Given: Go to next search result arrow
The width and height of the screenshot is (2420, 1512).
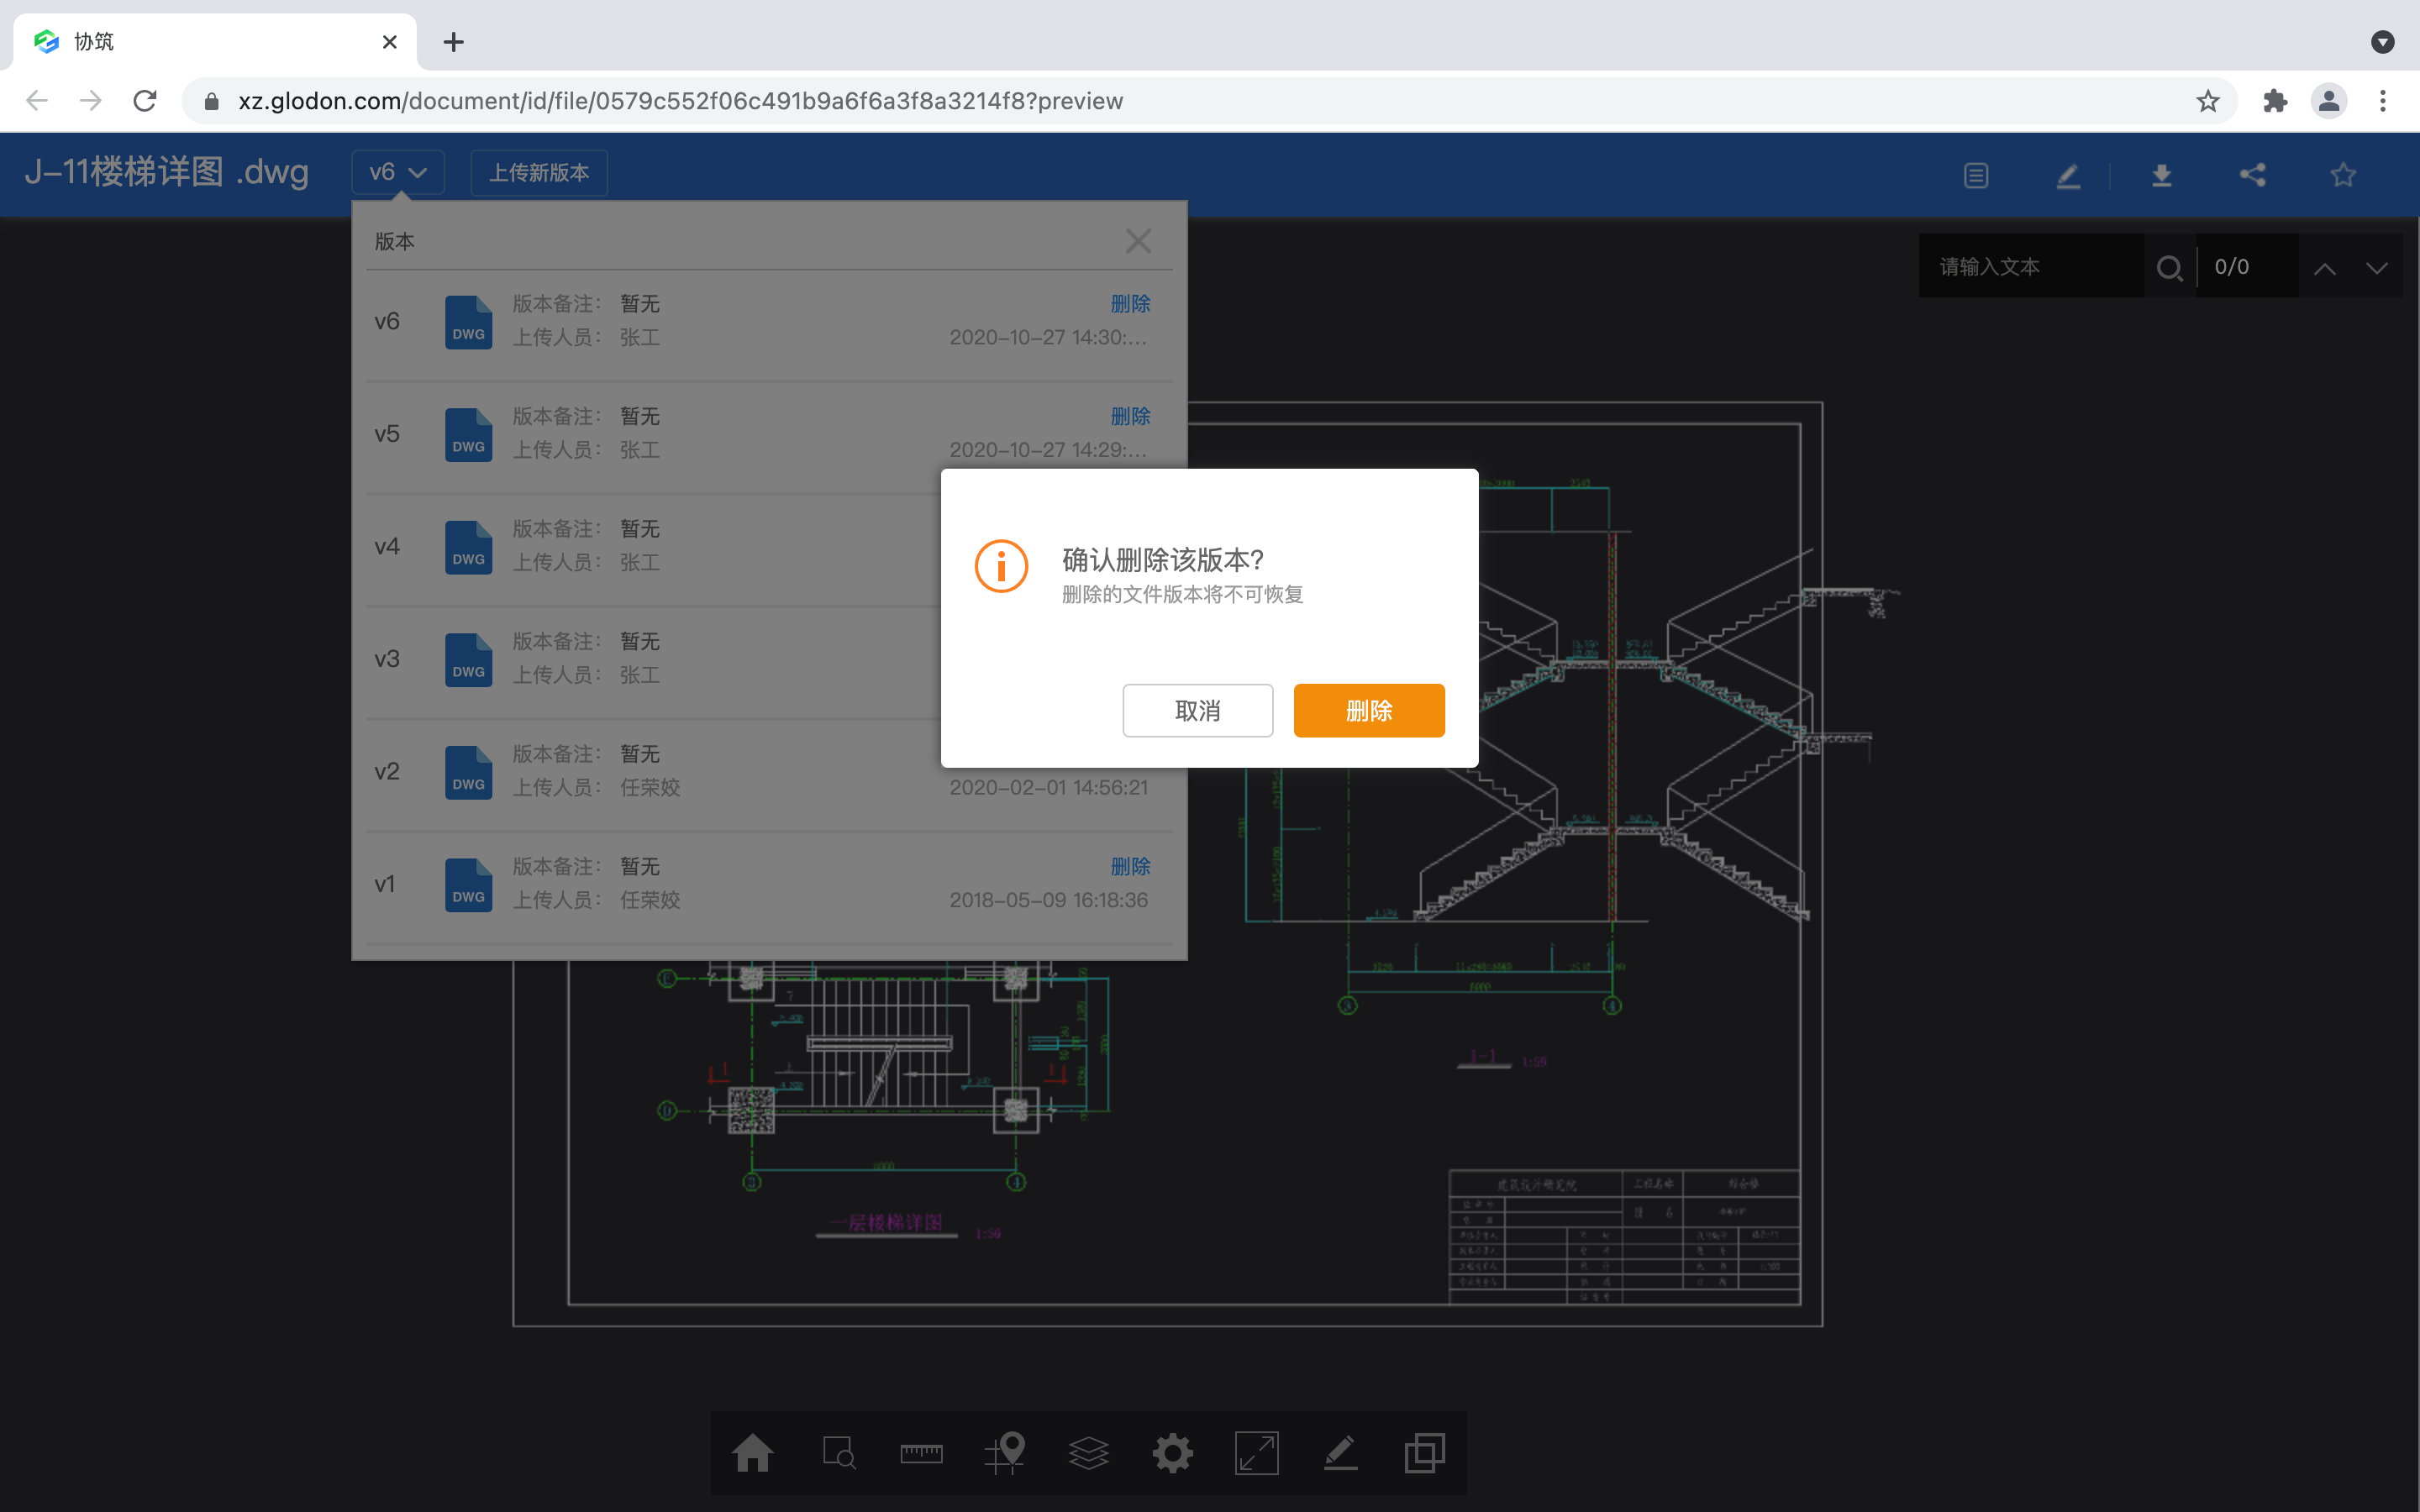Looking at the screenshot, I should point(2376,267).
